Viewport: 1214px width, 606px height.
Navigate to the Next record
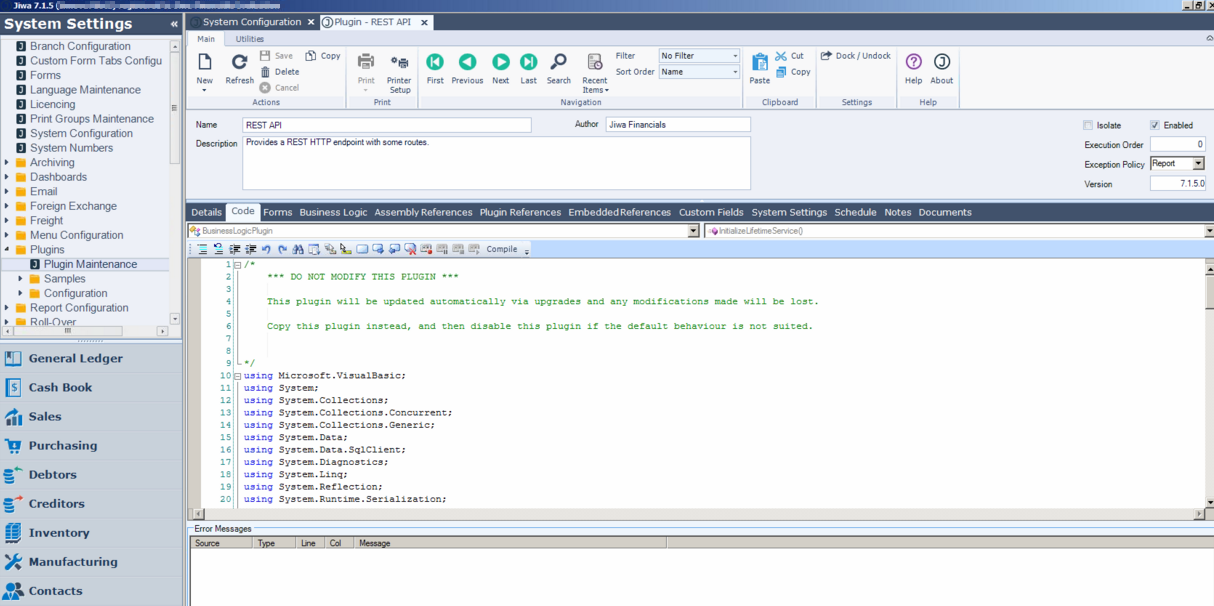500,64
